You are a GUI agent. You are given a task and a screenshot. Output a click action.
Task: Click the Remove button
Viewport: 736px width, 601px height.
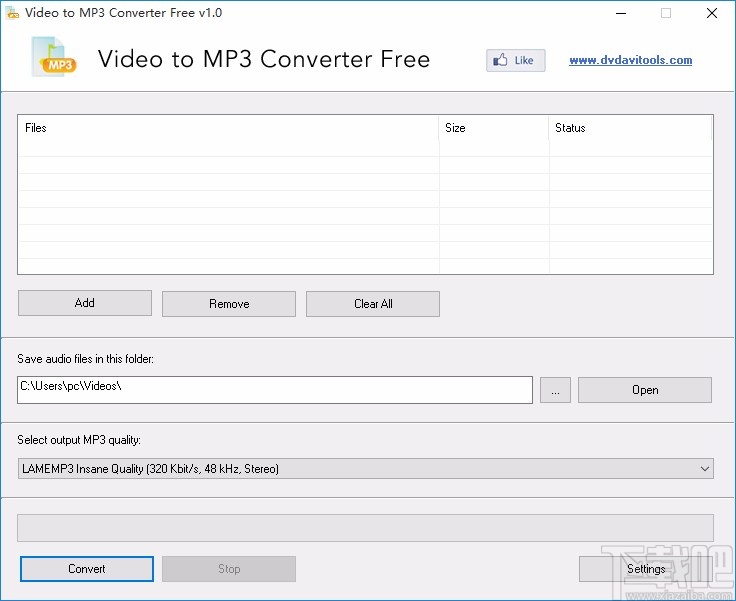[229, 303]
